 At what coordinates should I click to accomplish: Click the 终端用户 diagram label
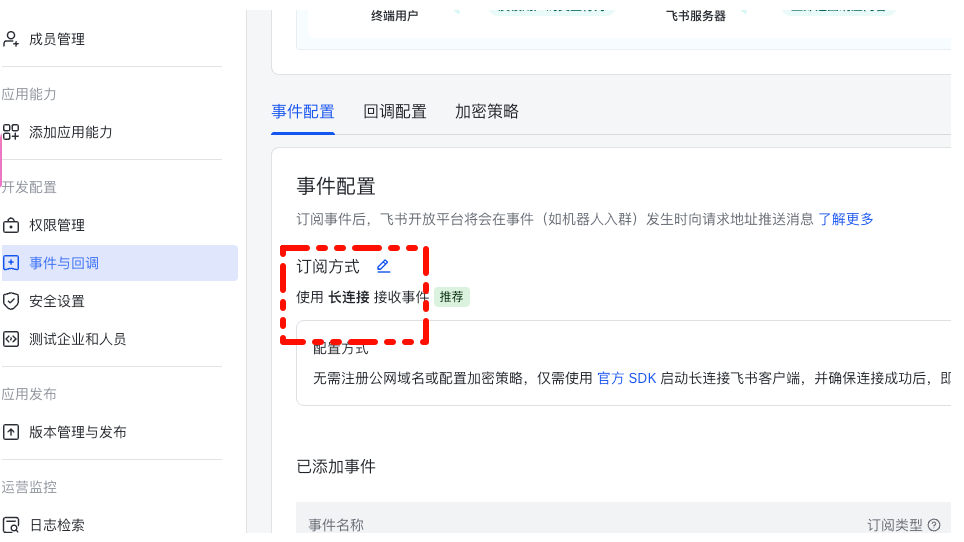click(394, 15)
